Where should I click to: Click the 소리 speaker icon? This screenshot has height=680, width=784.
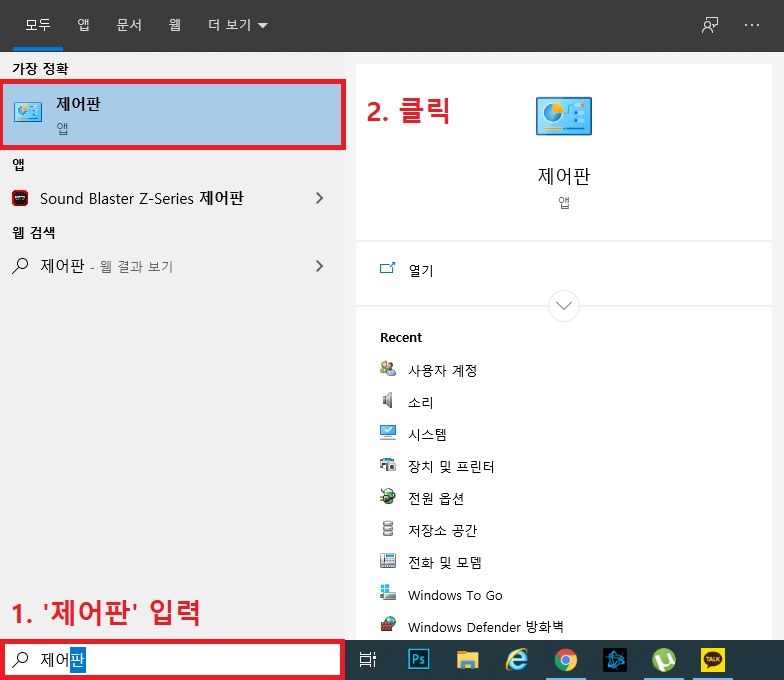pos(388,400)
